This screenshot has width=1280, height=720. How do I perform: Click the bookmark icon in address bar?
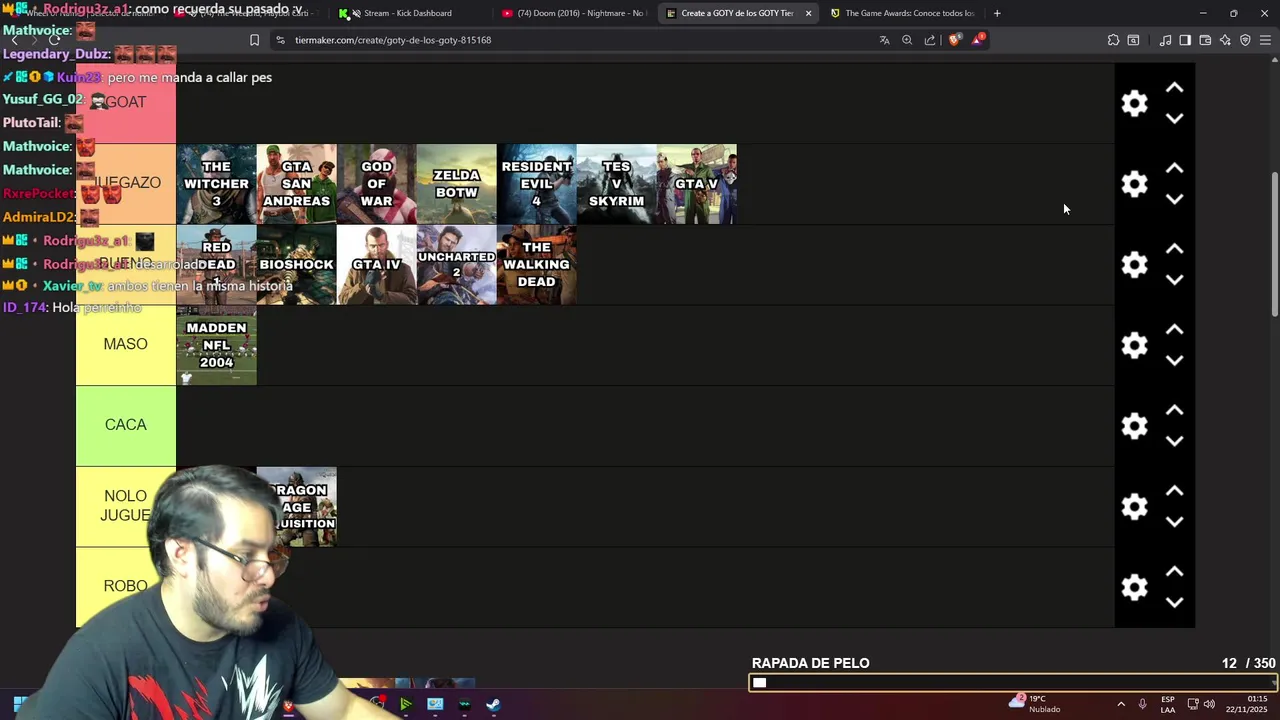254,40
